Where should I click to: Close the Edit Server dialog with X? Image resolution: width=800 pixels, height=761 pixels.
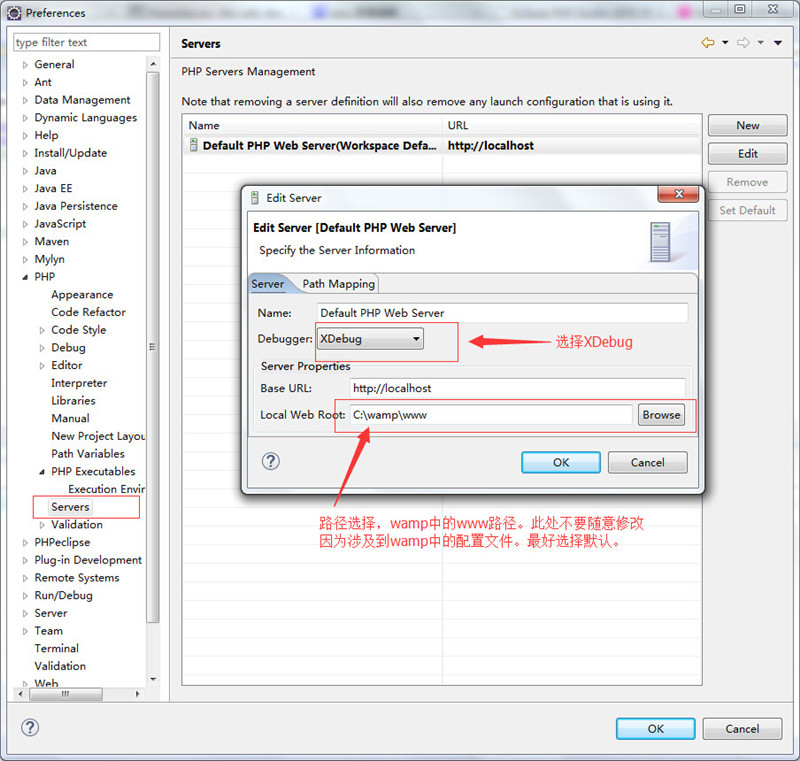coord(677,195)
